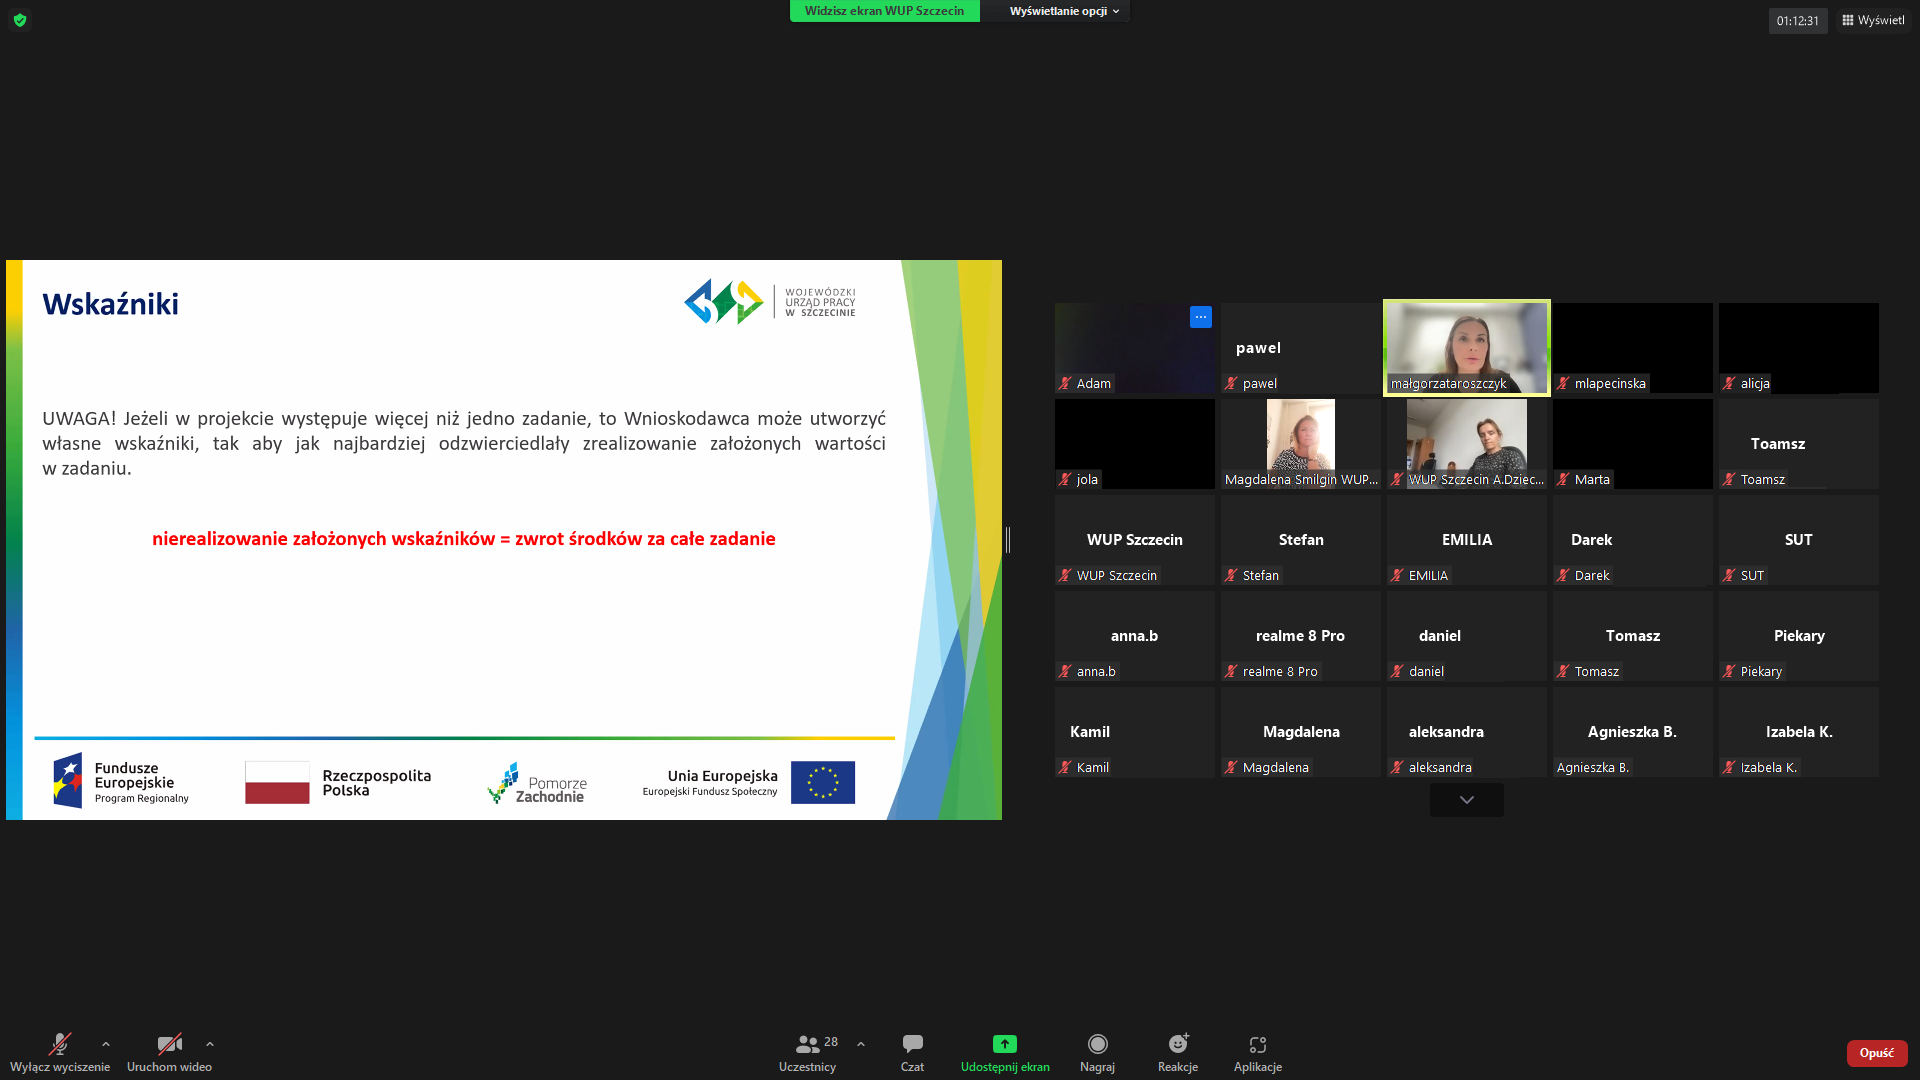
Task: Click muted mic icon on Tomasz's tile
Action: click(1564, 672)
